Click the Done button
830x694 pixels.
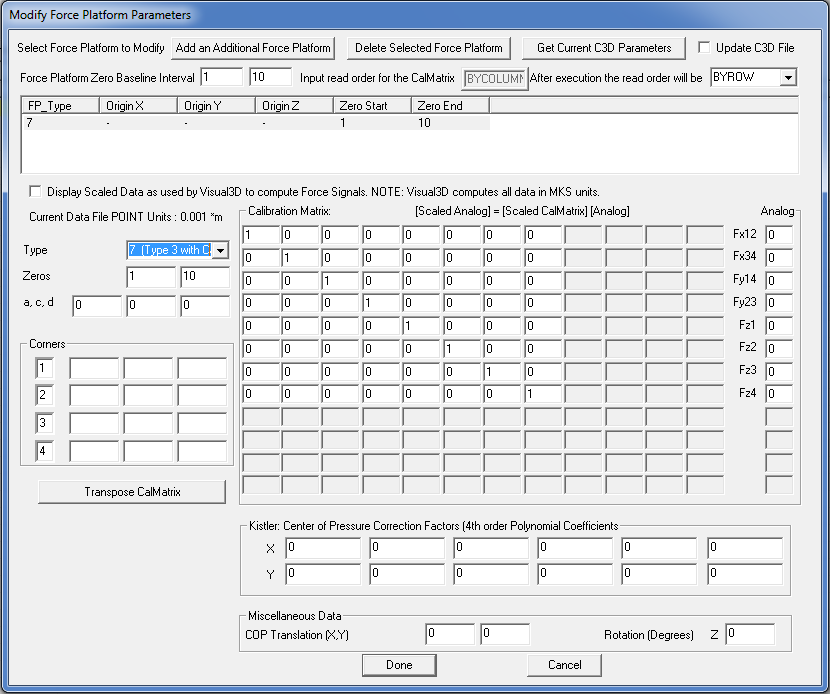pyautogui.click(x=399, y=665)
